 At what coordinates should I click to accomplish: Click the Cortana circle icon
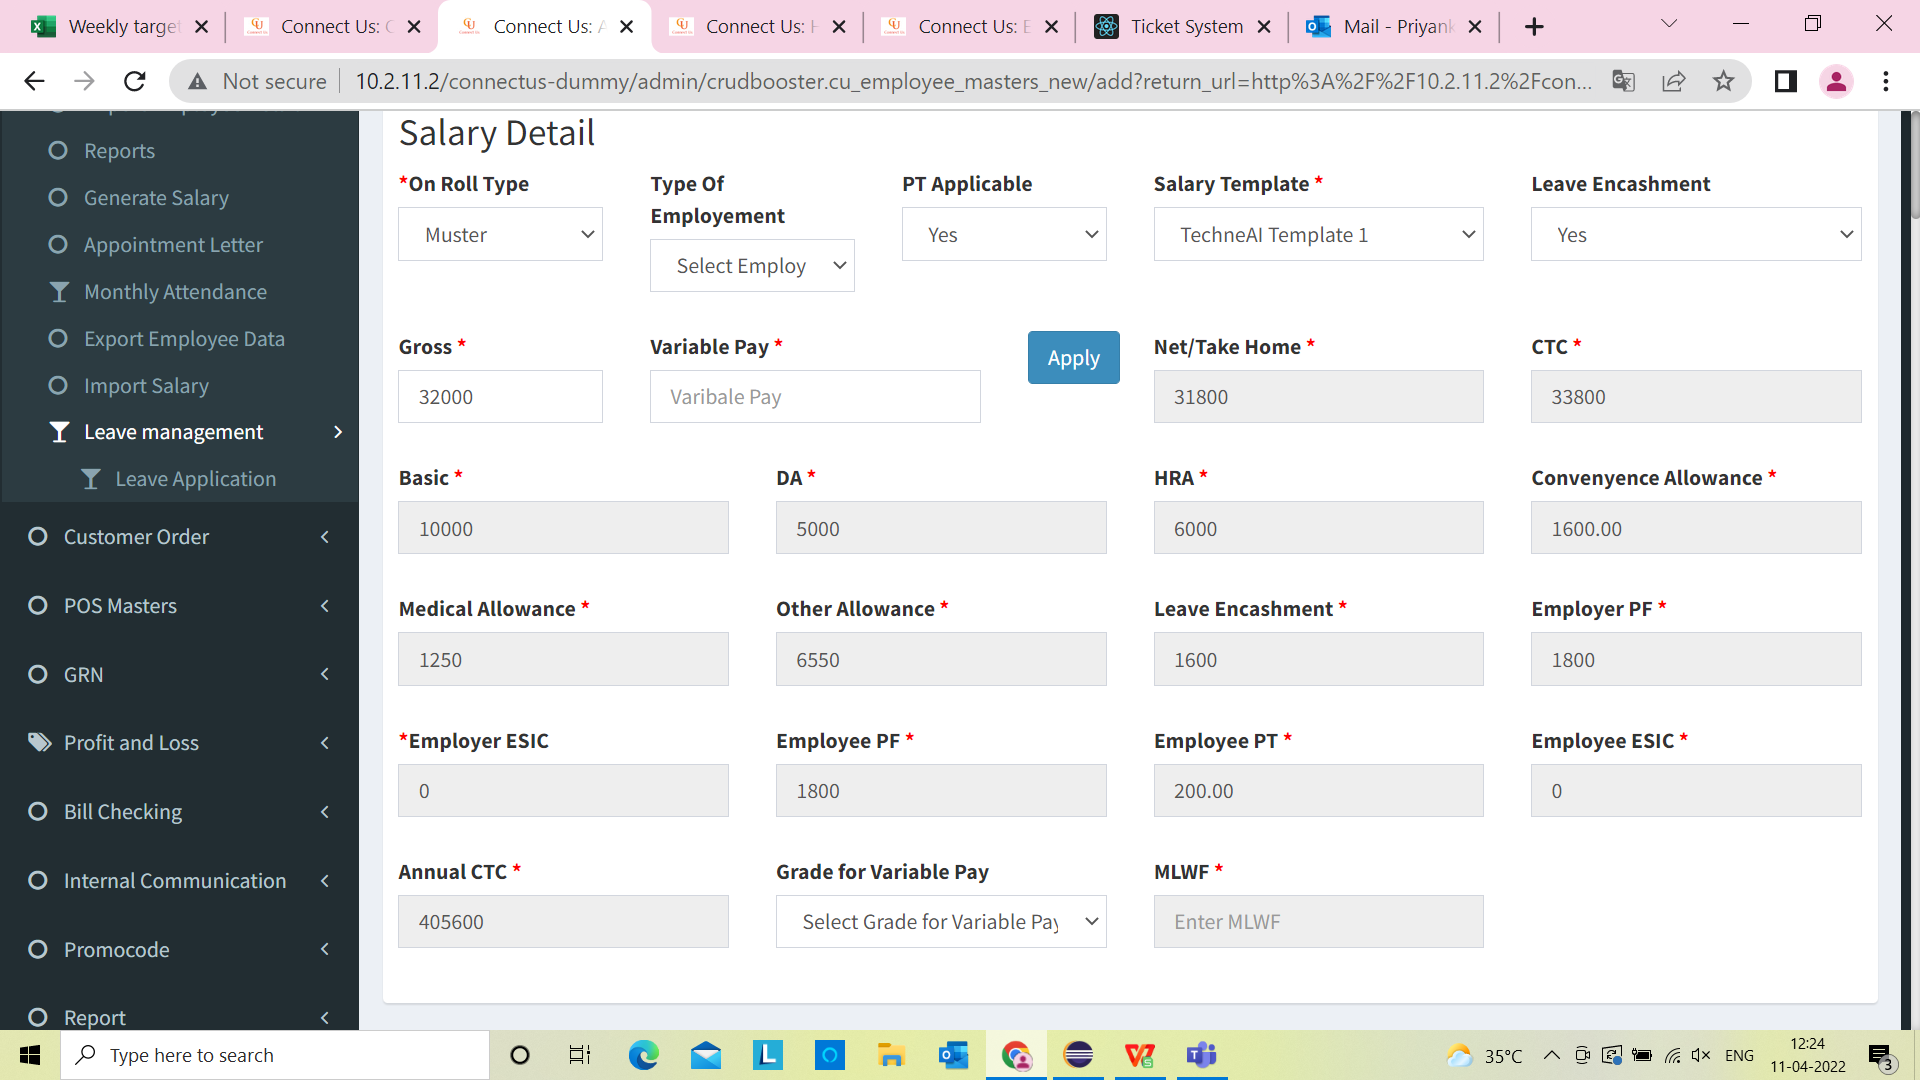[x=519, y=1055]
